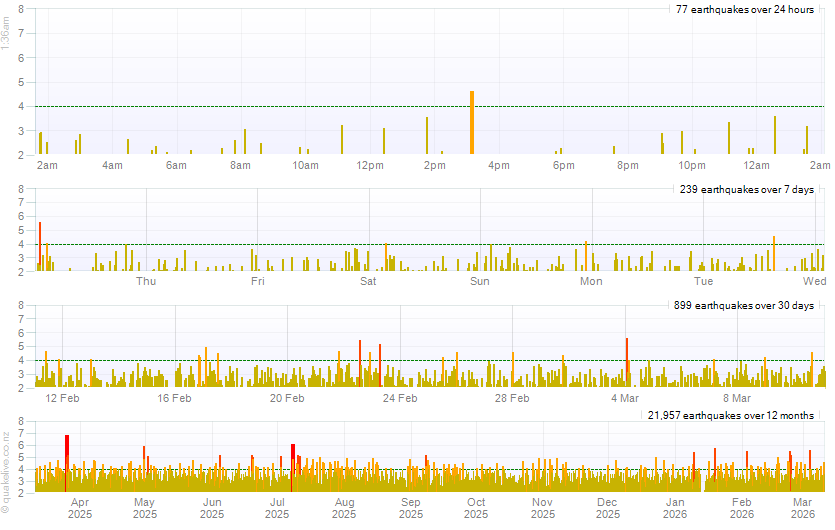Click the 12pm tick on the 24-hour axis
The width and height of the screenshot is (835, 530).
pos(370,165)
